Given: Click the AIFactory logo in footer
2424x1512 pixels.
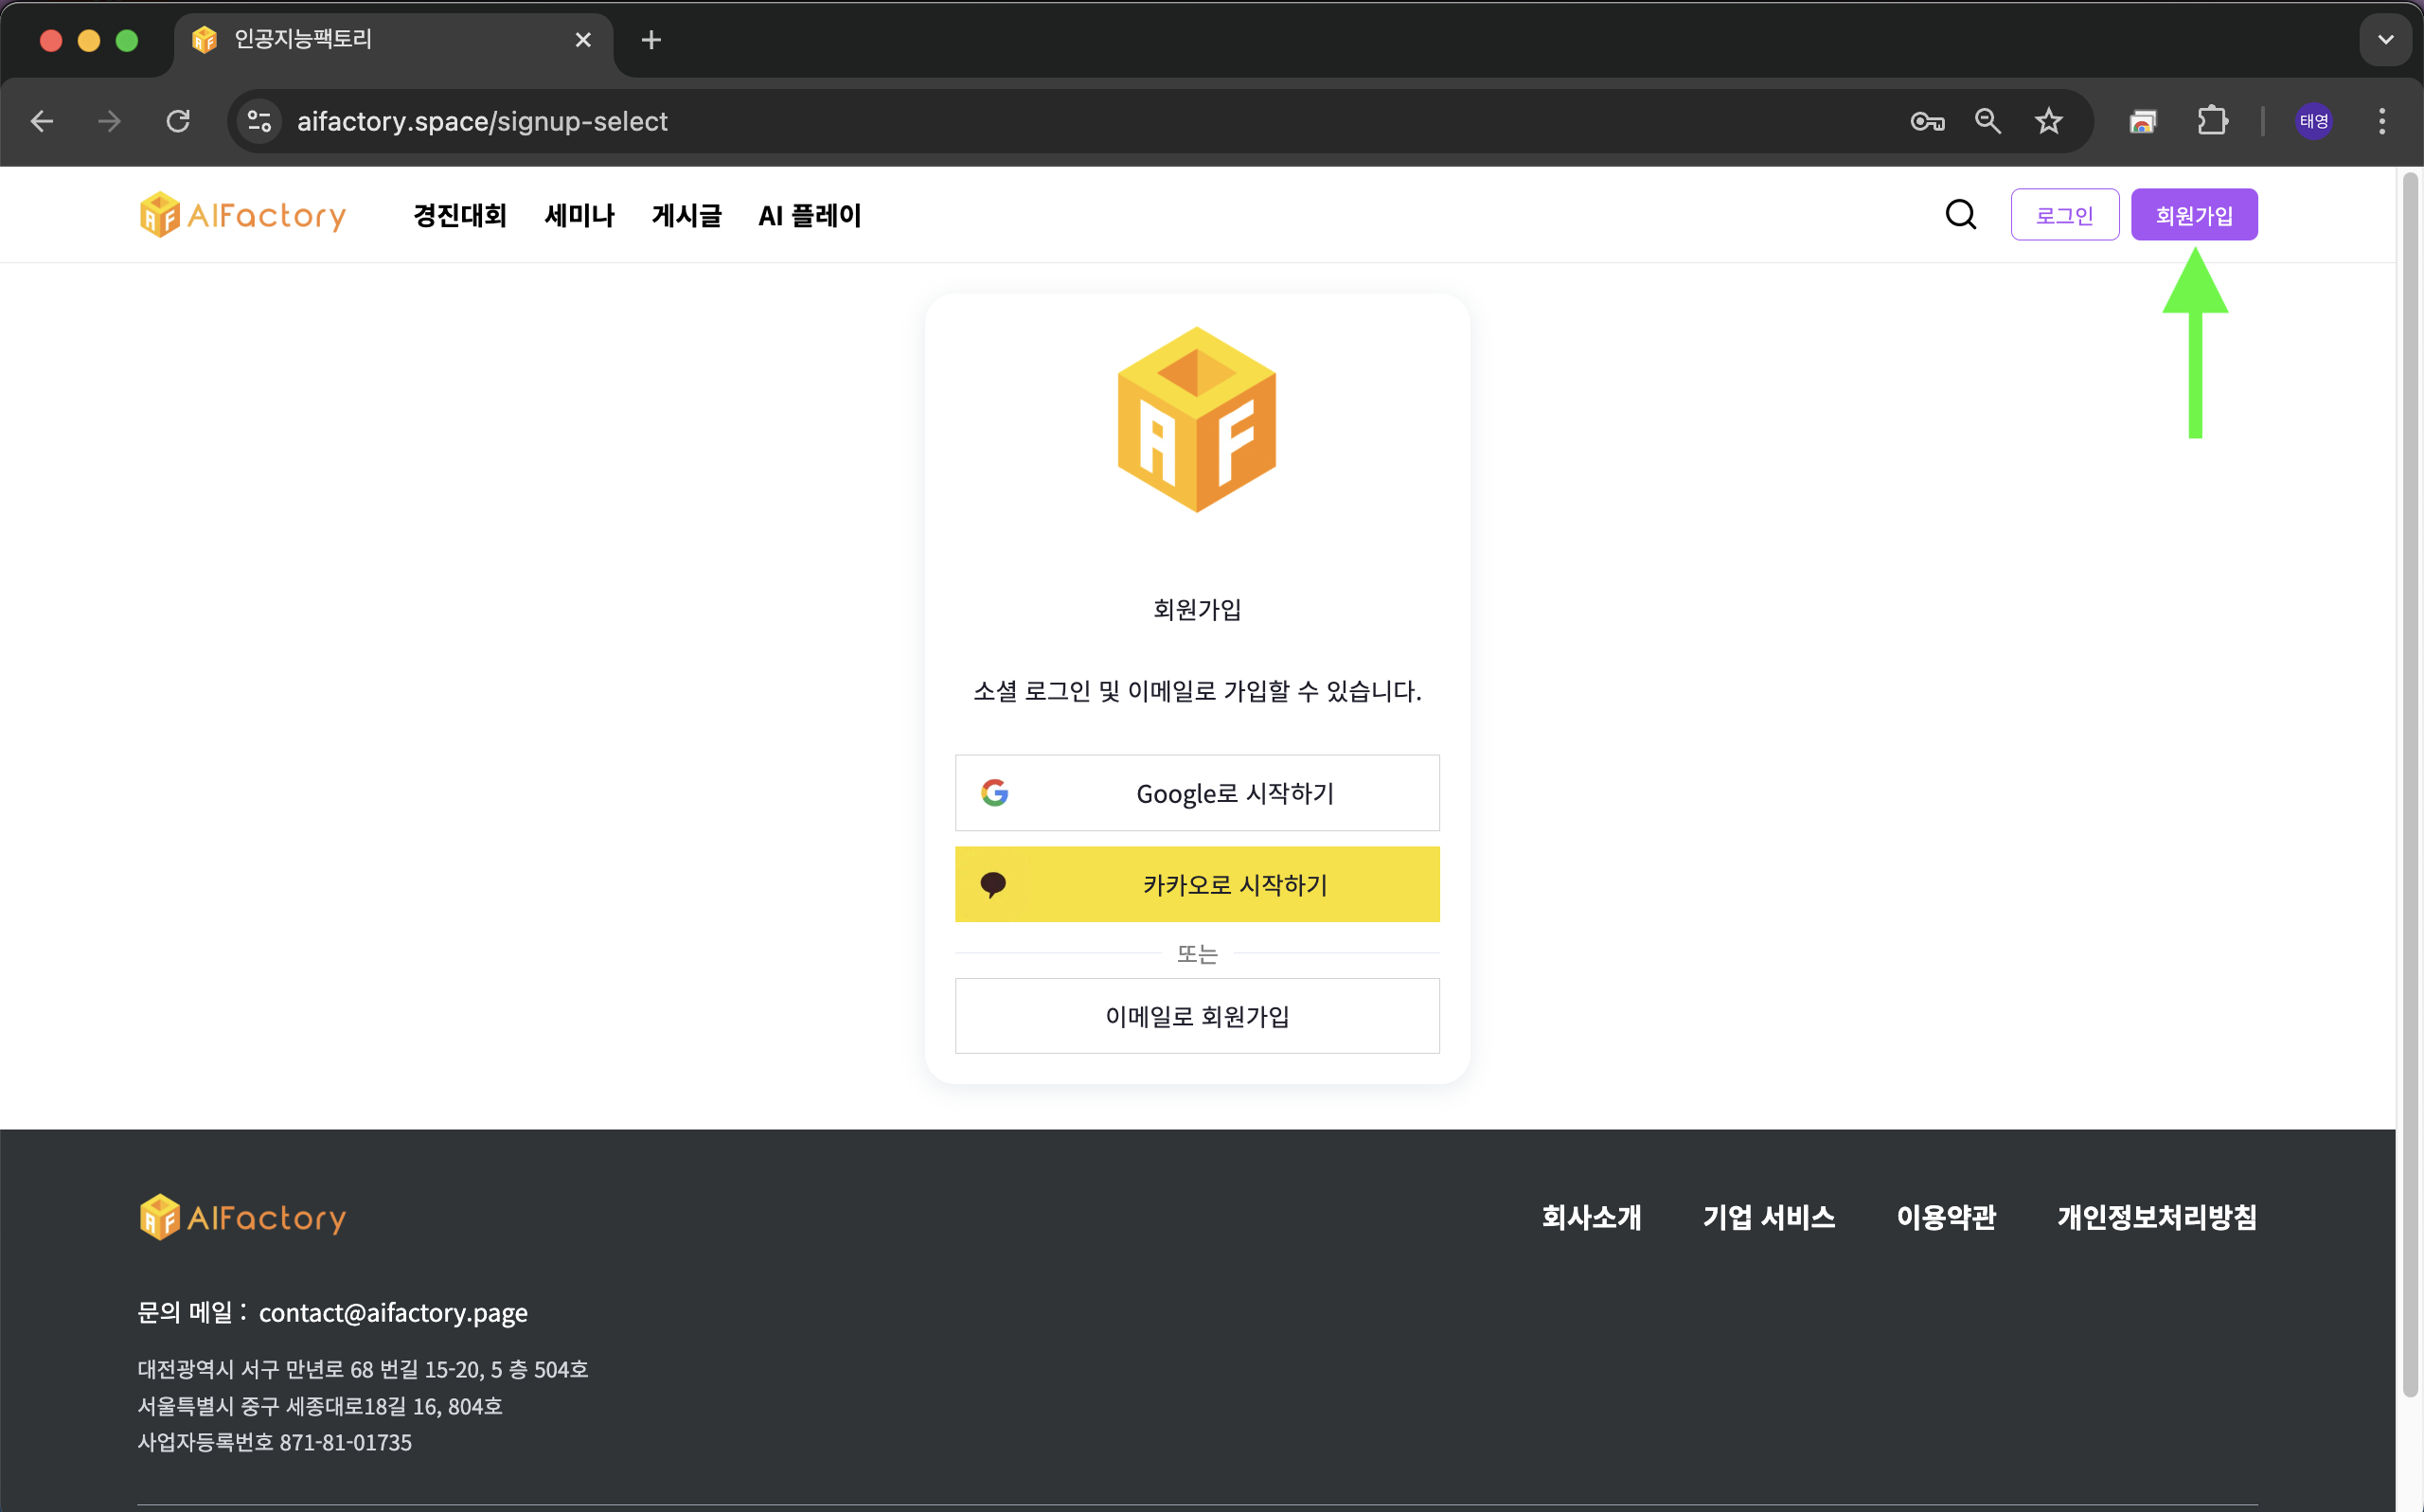Looking at the screenshot, I should [x=243, y=1217].
